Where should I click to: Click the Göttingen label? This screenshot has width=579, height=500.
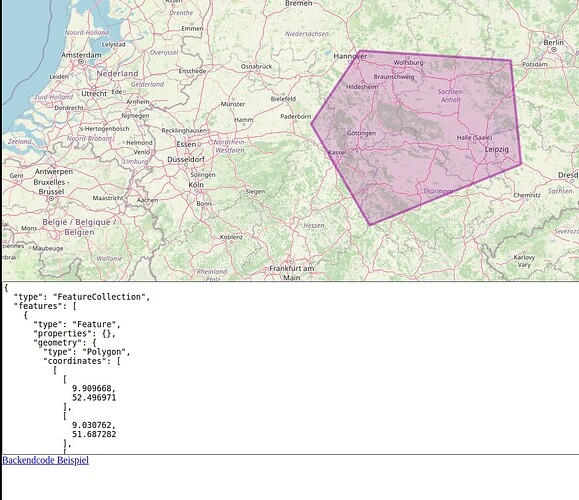click(362, 133)
